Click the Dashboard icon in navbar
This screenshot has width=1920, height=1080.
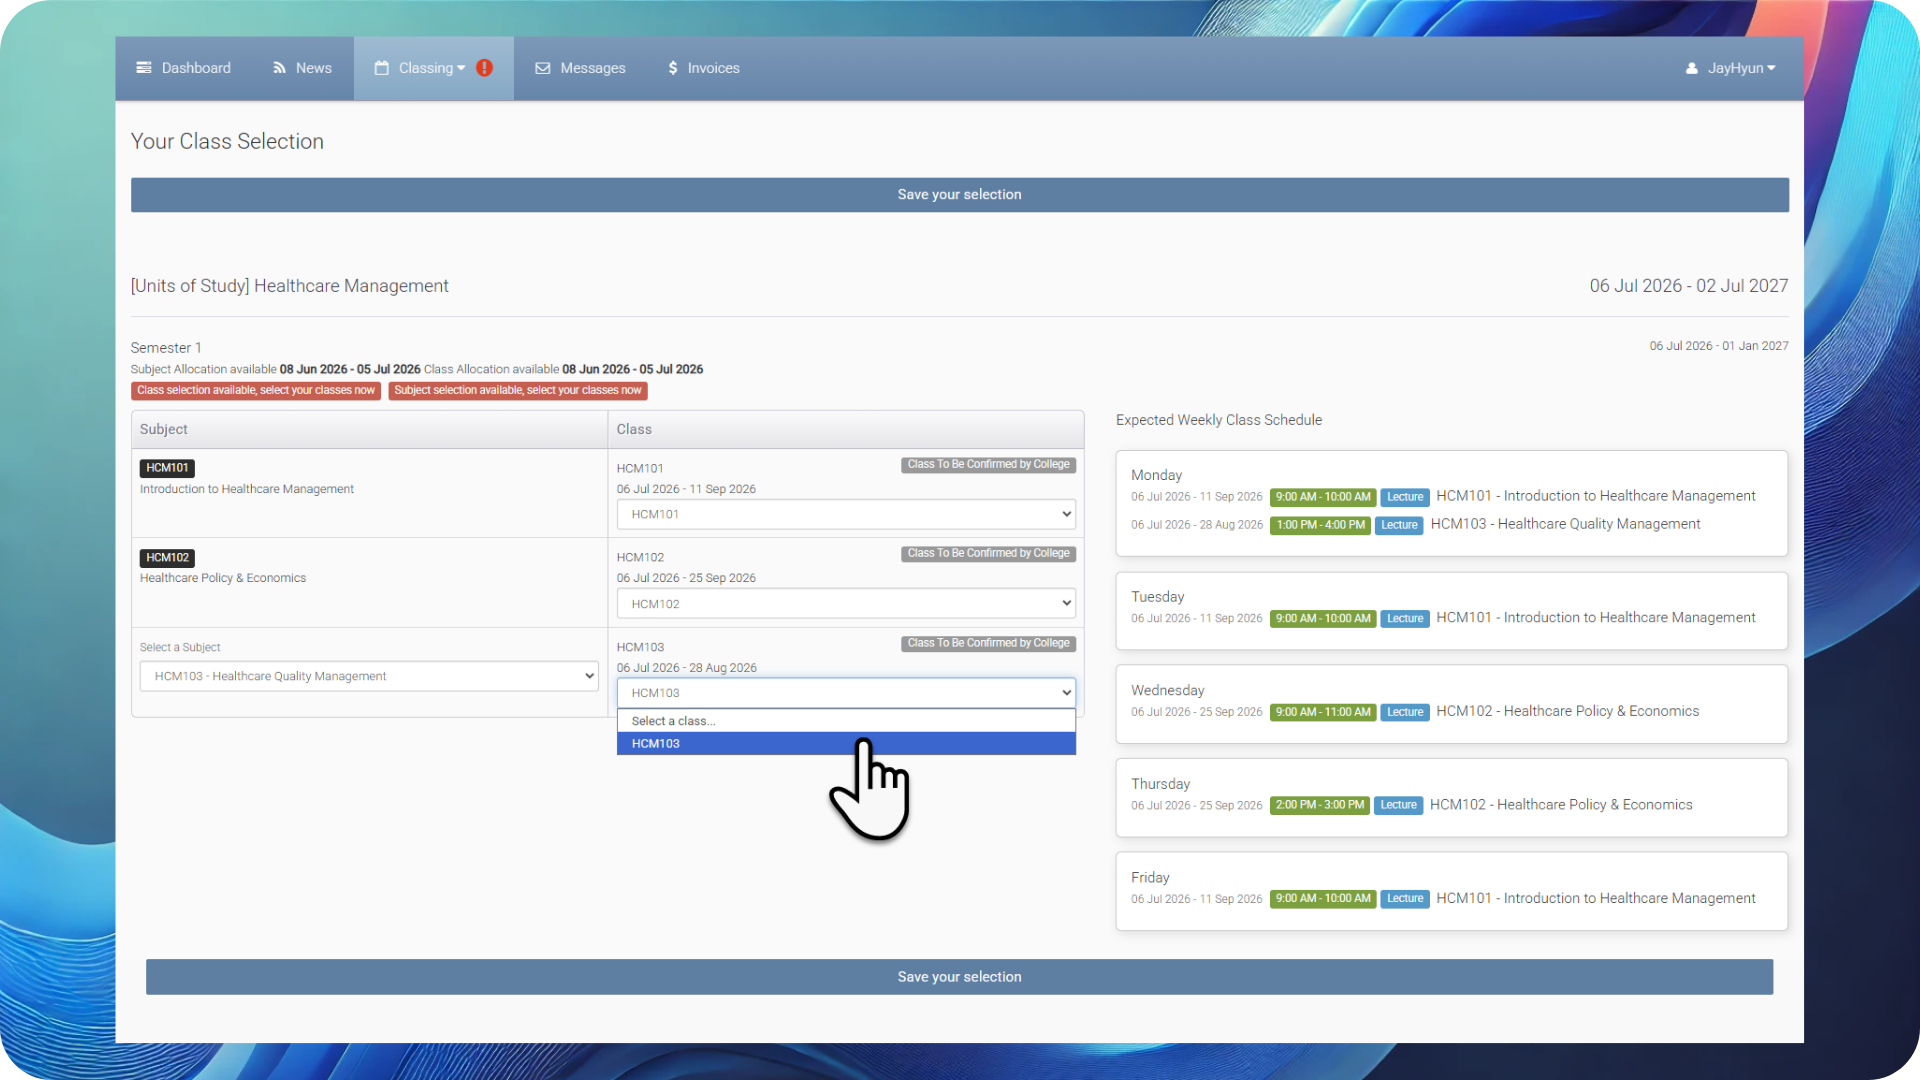coord(144,68)
